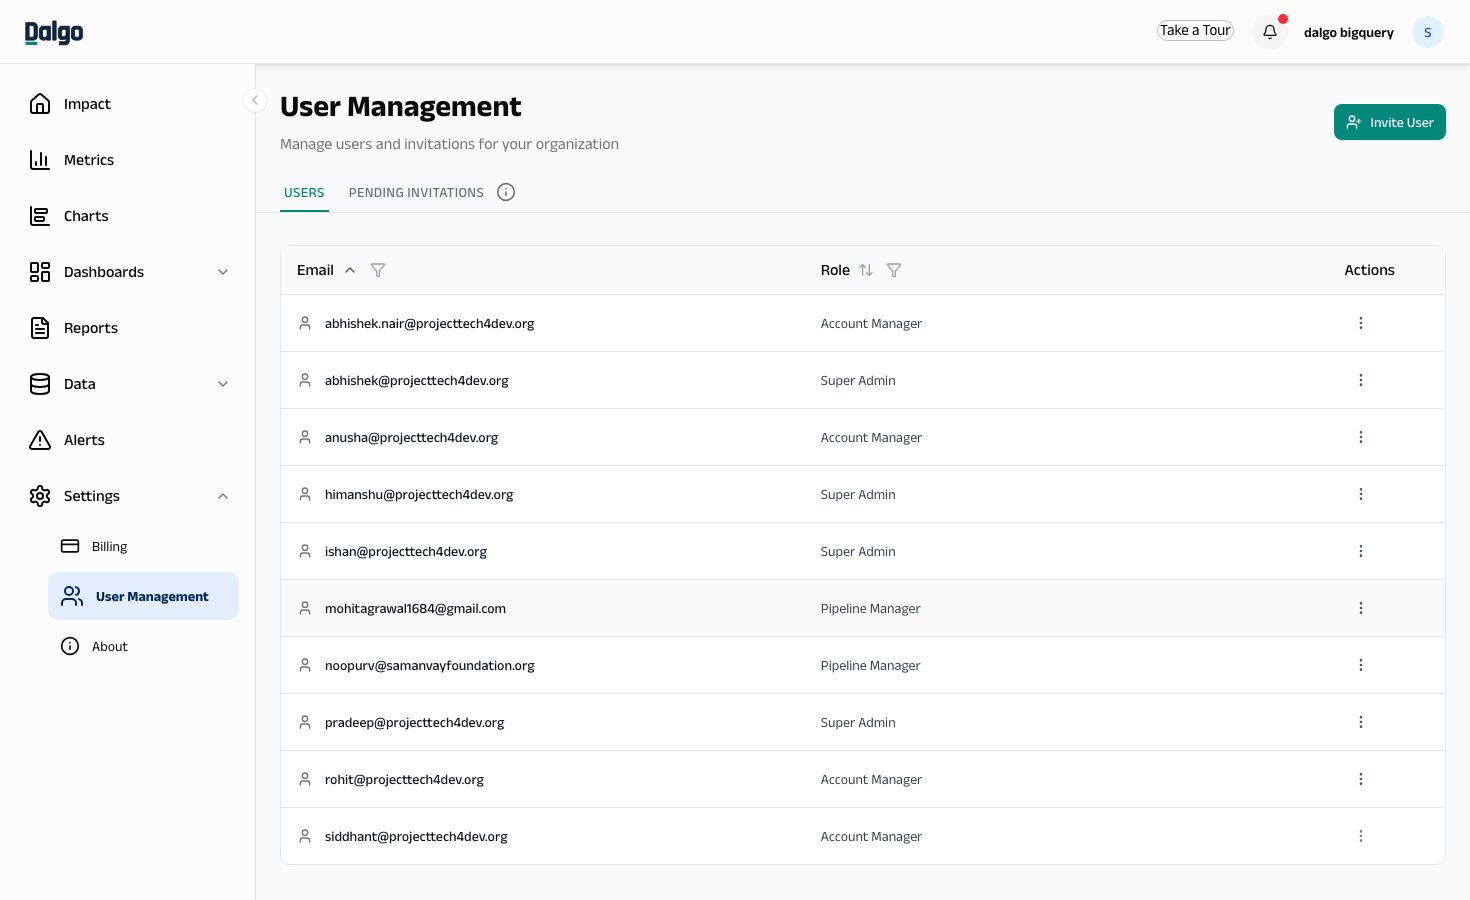Collapse the sidebar with the chevron button
The height and width of the screenshot is (900, 1470).
coord(255,100)
